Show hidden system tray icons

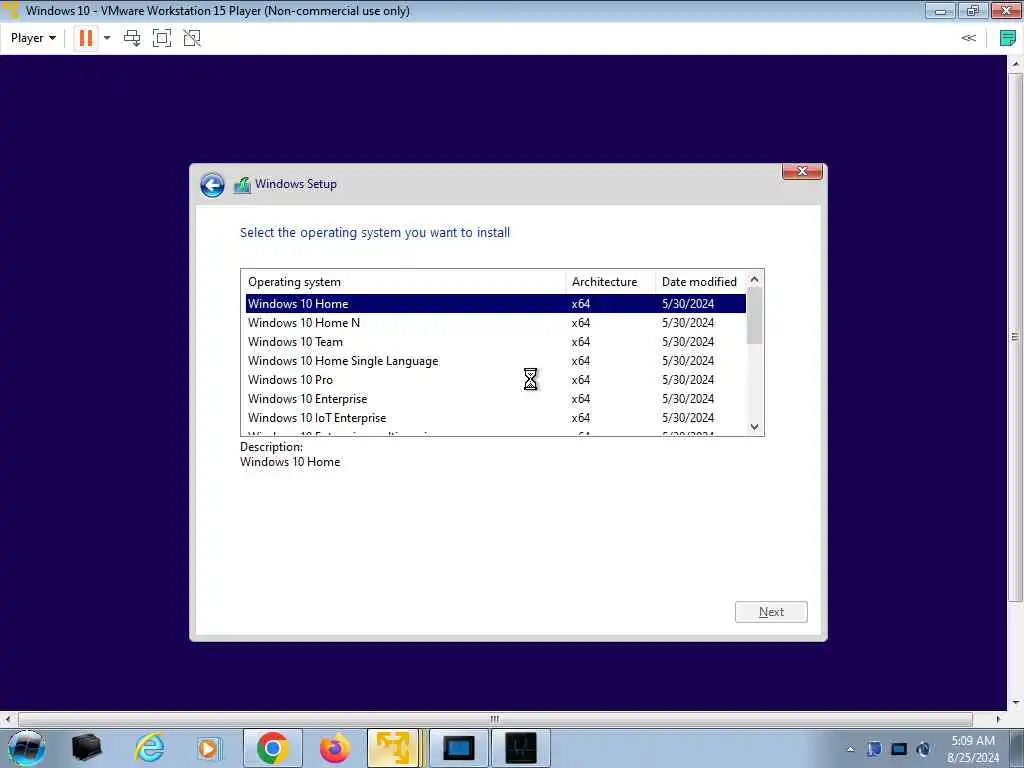pos(850,749)
